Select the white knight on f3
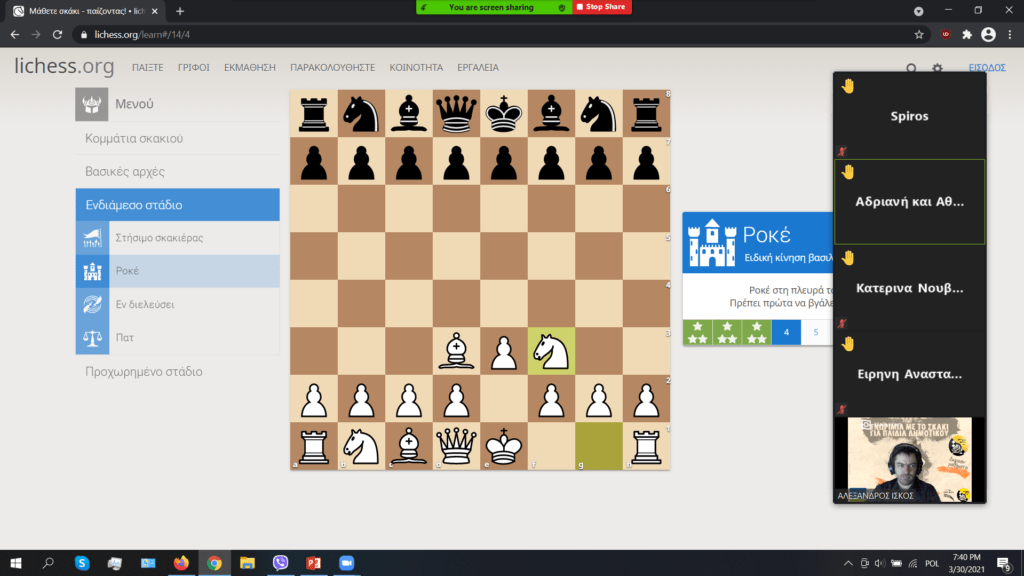This screenshot has width=1024, height=576. [x=552, y=351]
